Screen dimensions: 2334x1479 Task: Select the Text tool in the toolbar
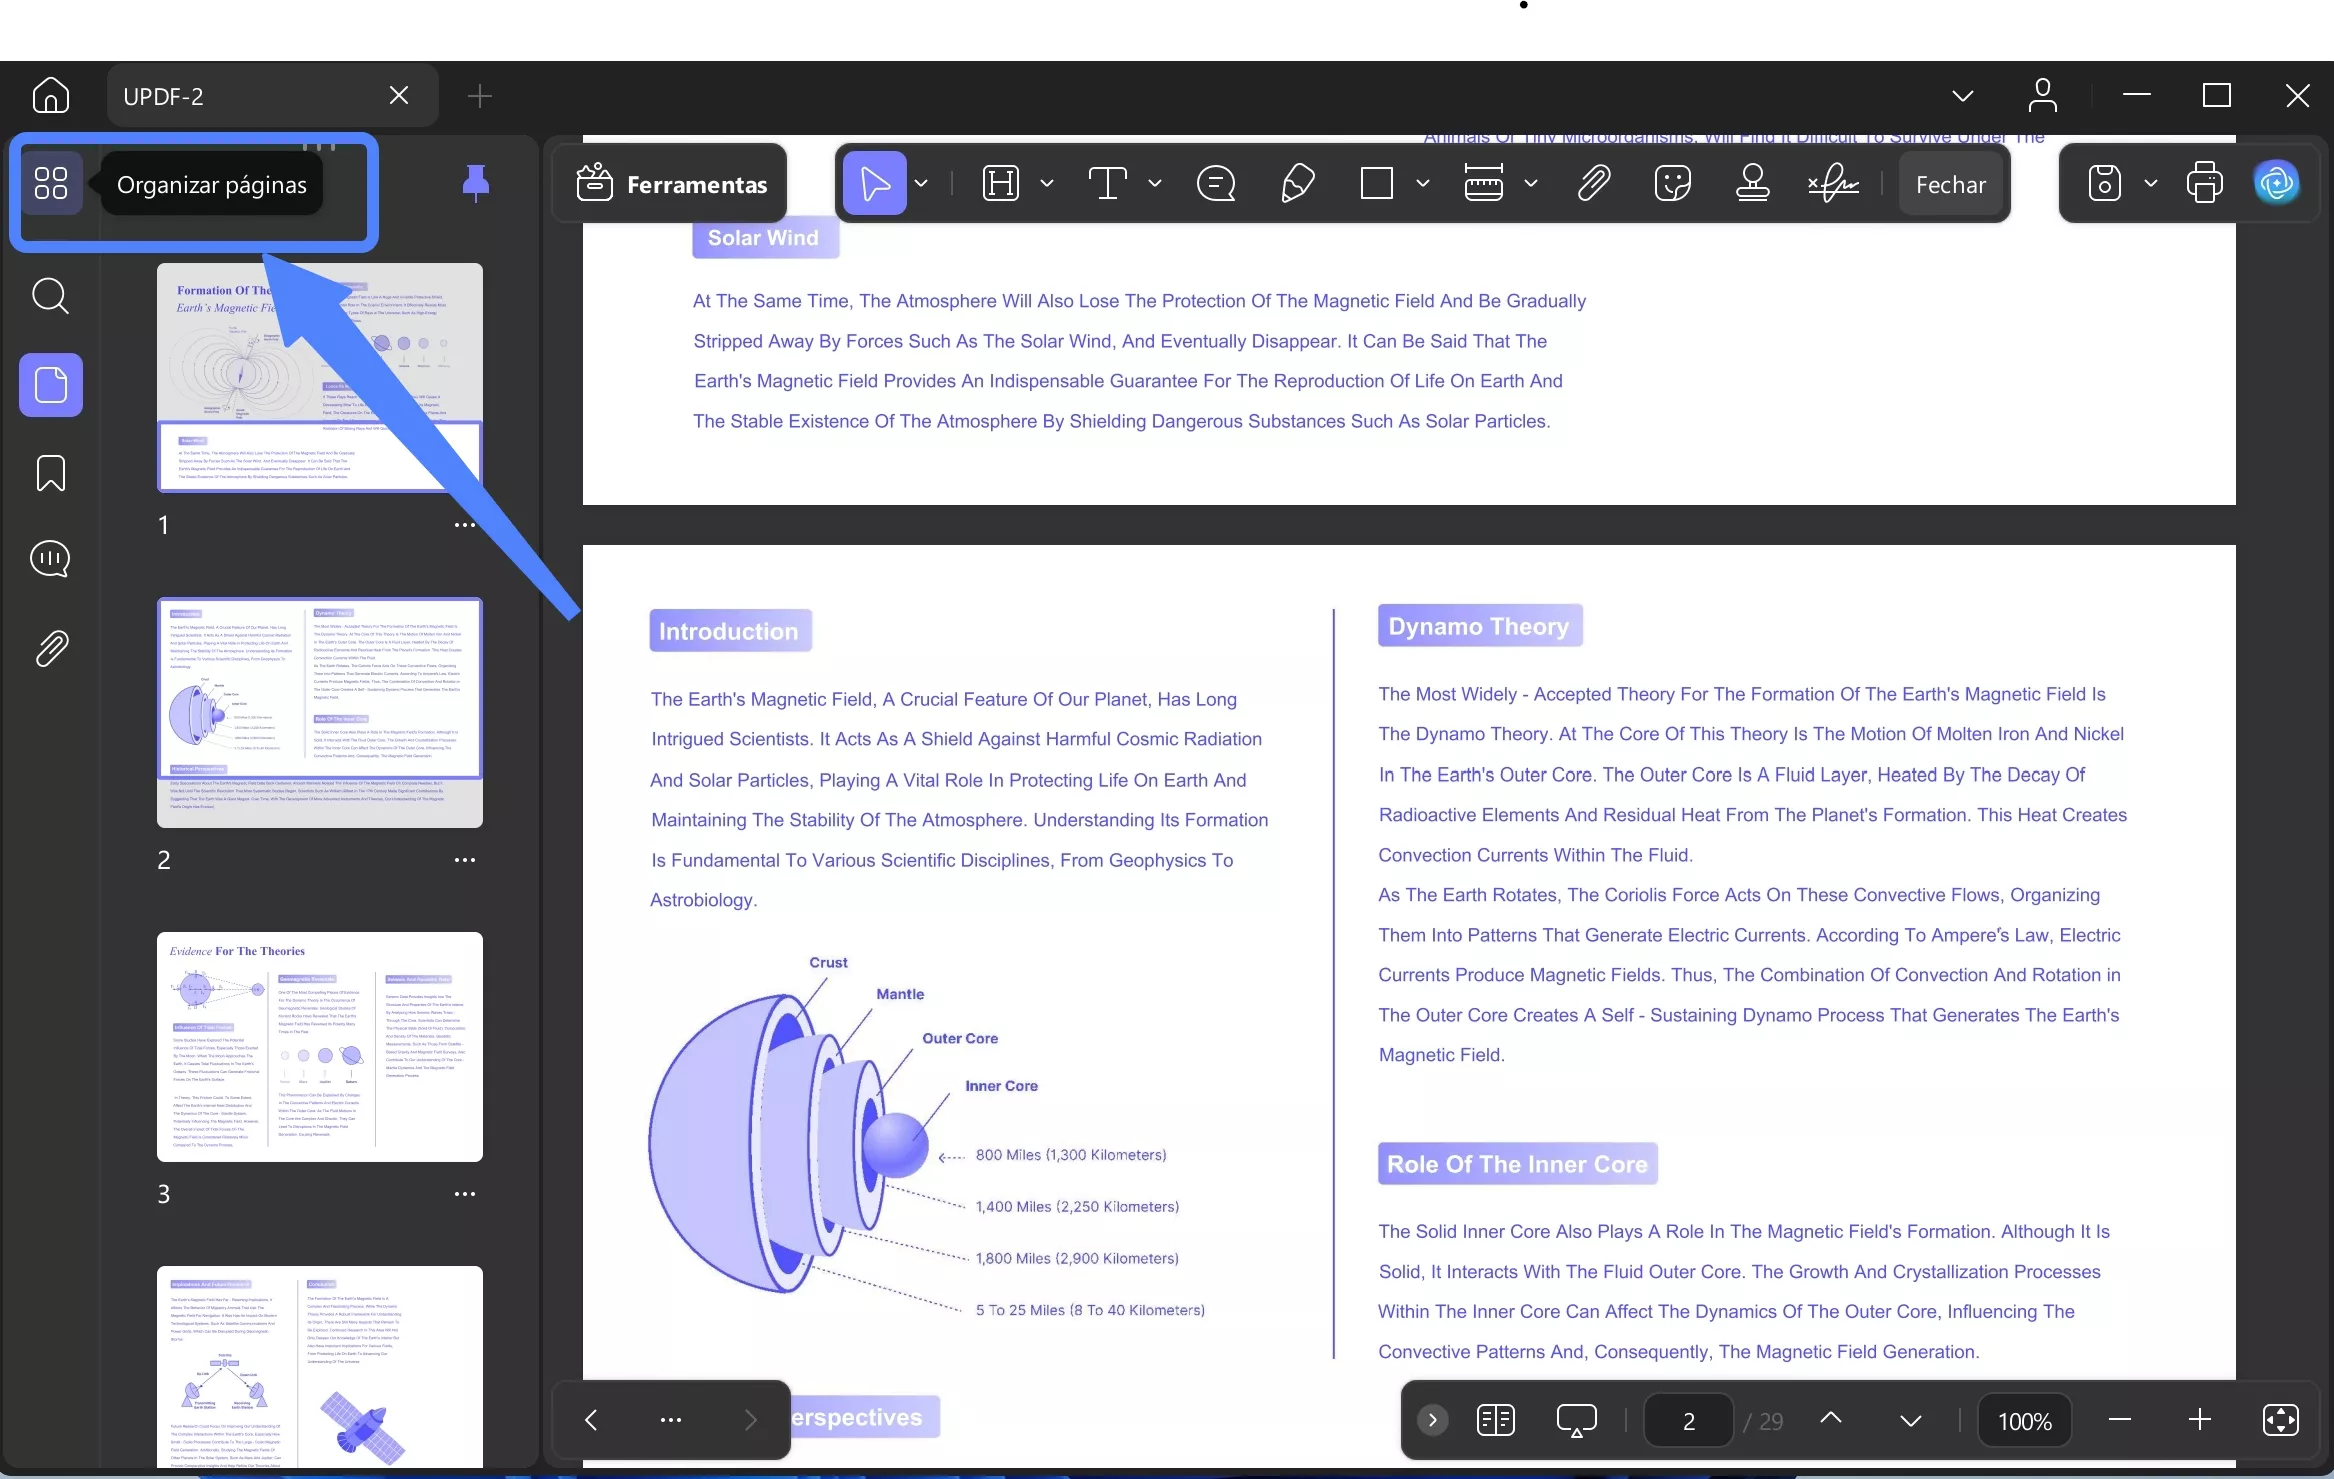click(1109, 183)
